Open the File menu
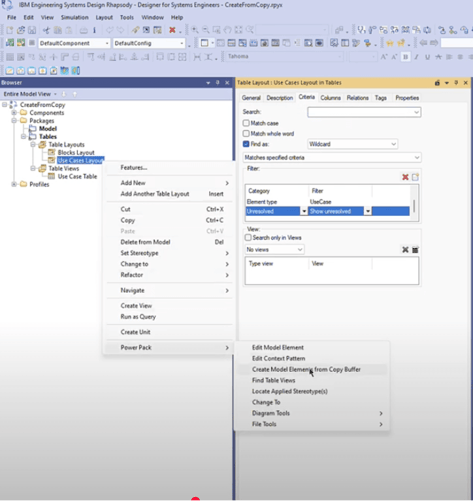 (x=12, y=17)
